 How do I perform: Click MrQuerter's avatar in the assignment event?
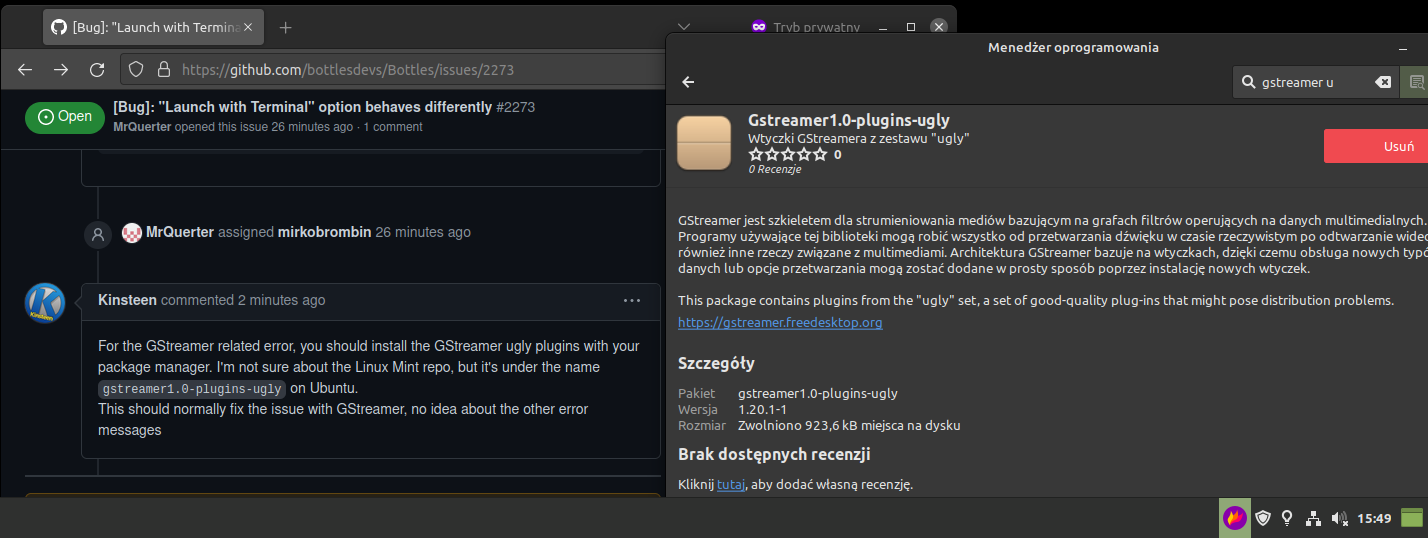point(132,232)
